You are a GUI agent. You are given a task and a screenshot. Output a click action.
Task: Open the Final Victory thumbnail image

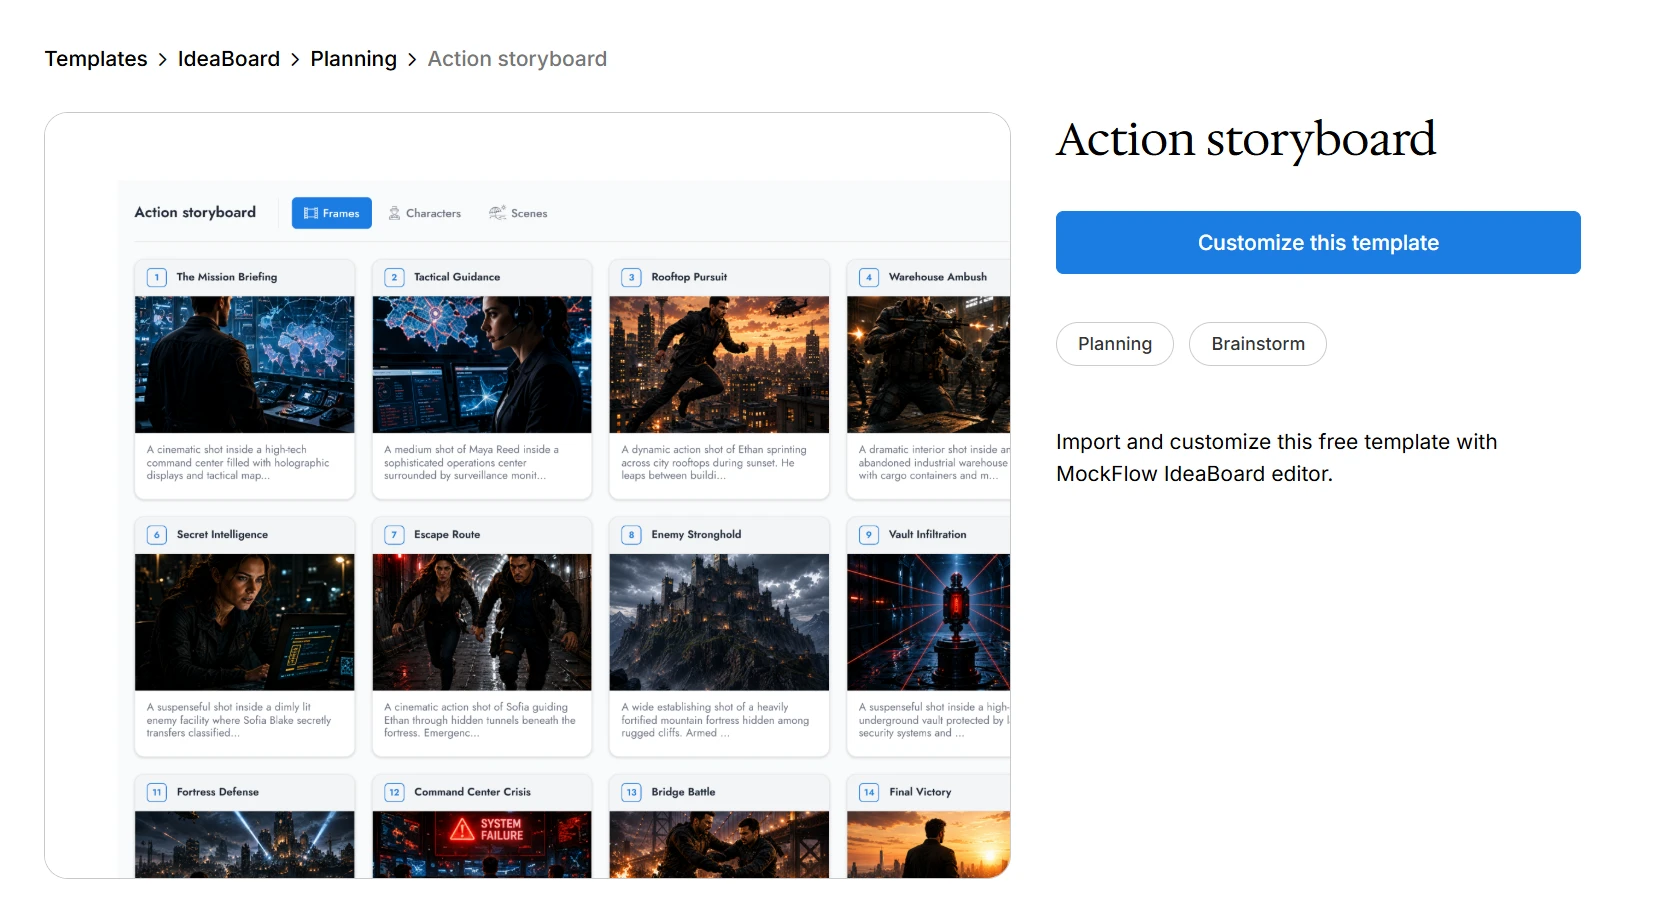coord(928,844)
